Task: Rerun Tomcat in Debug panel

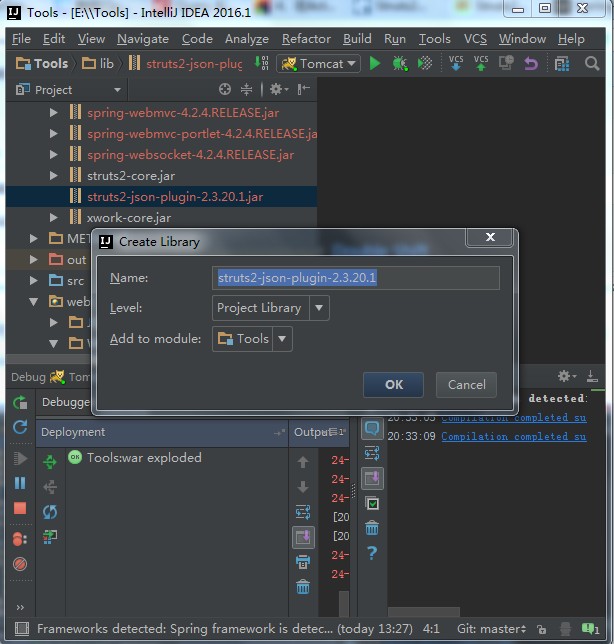Action: point(20,402)
